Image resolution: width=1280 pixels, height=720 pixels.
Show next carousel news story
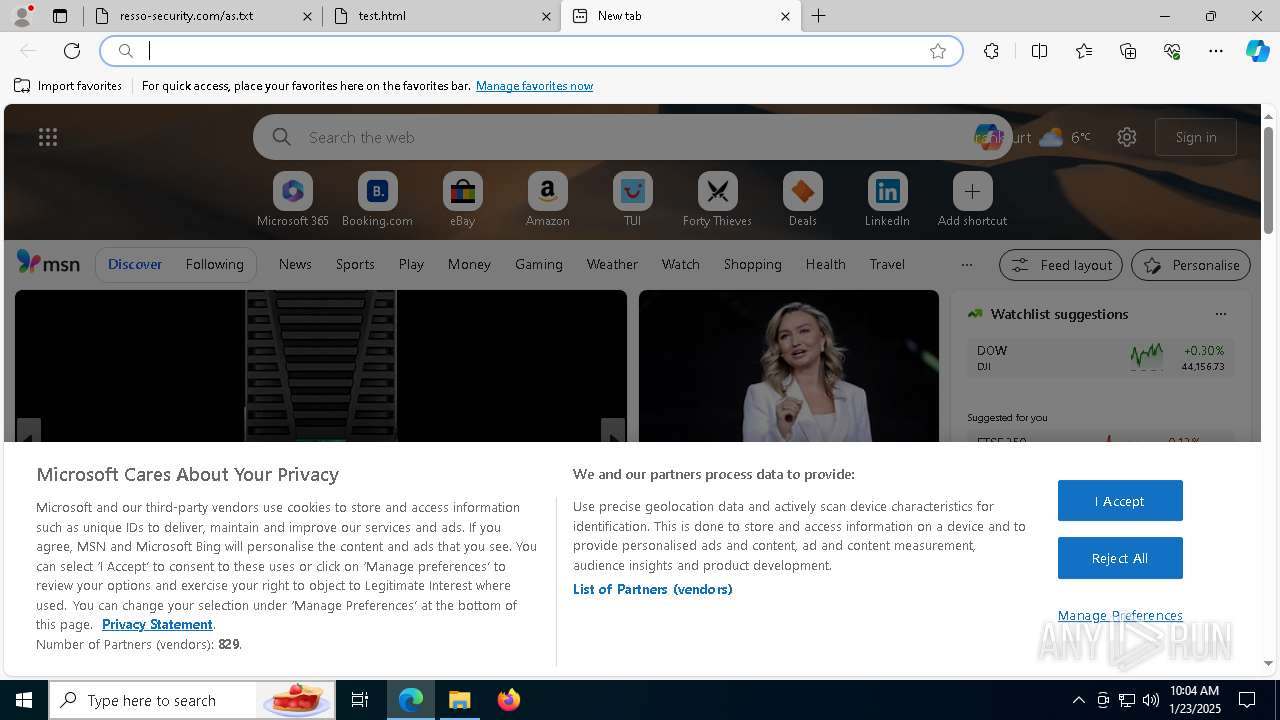click(613, 432)
